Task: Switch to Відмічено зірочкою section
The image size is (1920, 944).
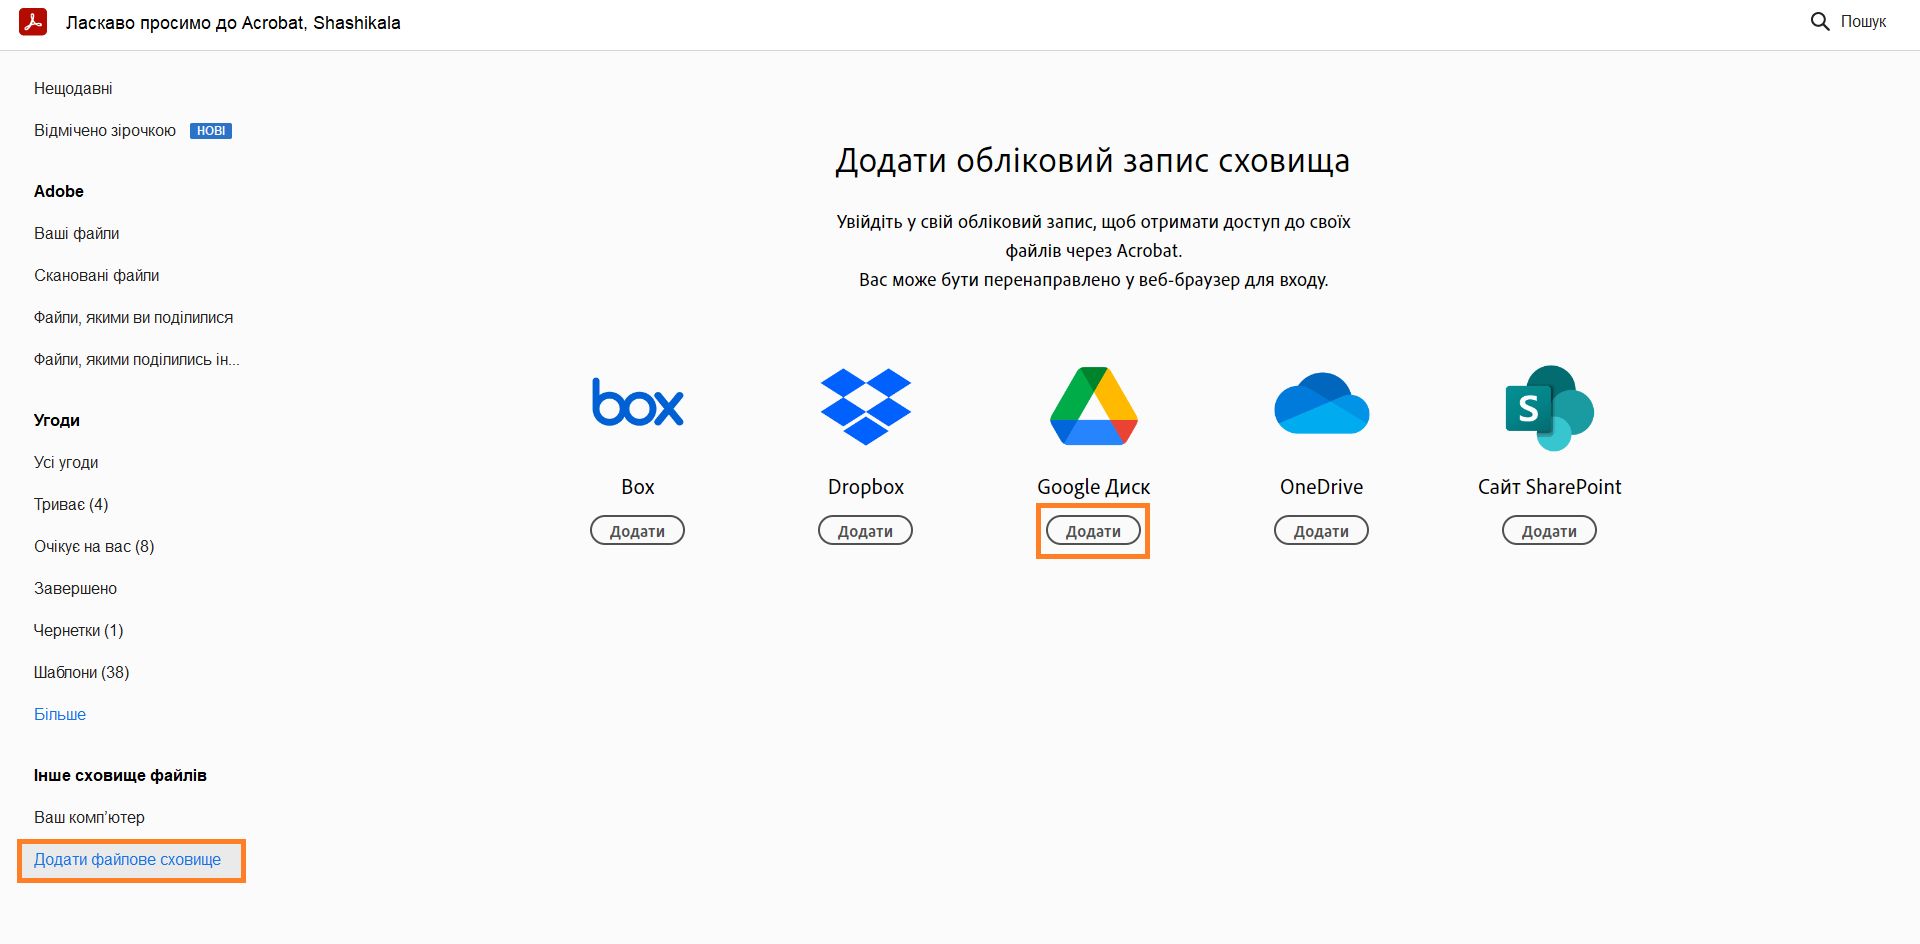Action: (105, 130)
